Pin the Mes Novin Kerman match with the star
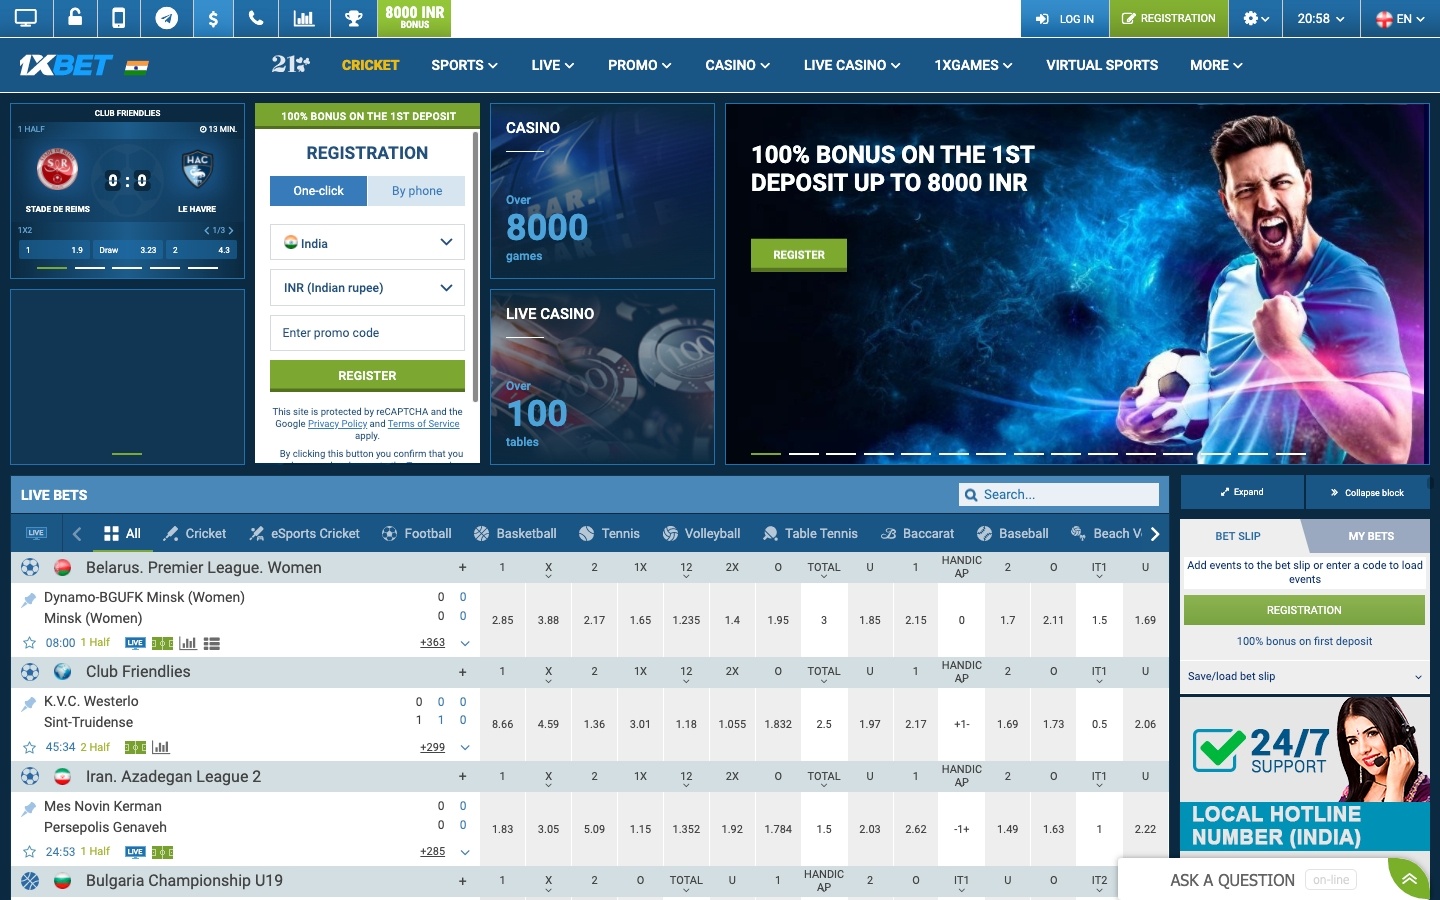The height and width of the screenshot is (900, 1440). pos(30,852)
